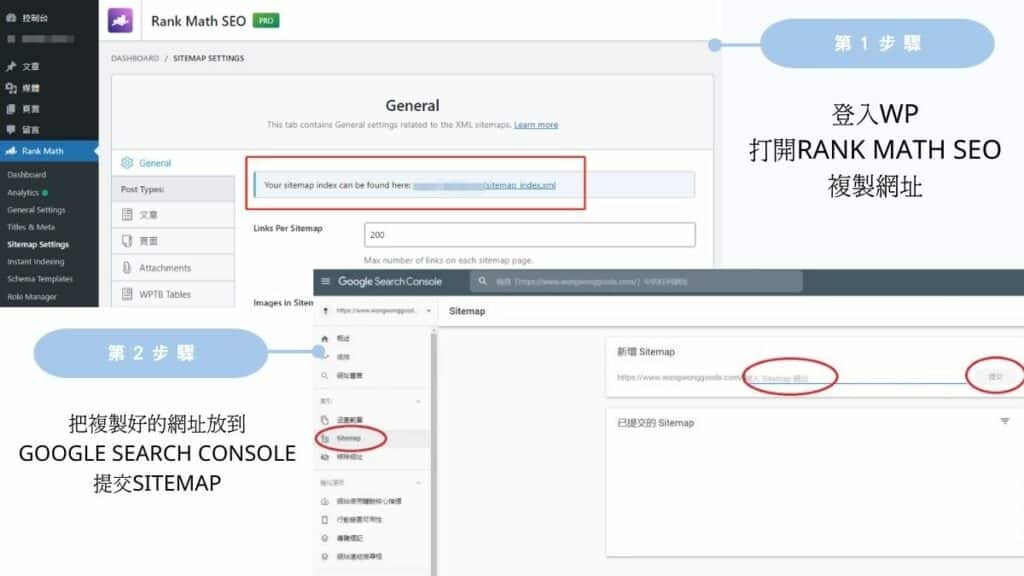
Task: Select the WPTB Tables sitemap tab
Action: (x=173, y=294)
